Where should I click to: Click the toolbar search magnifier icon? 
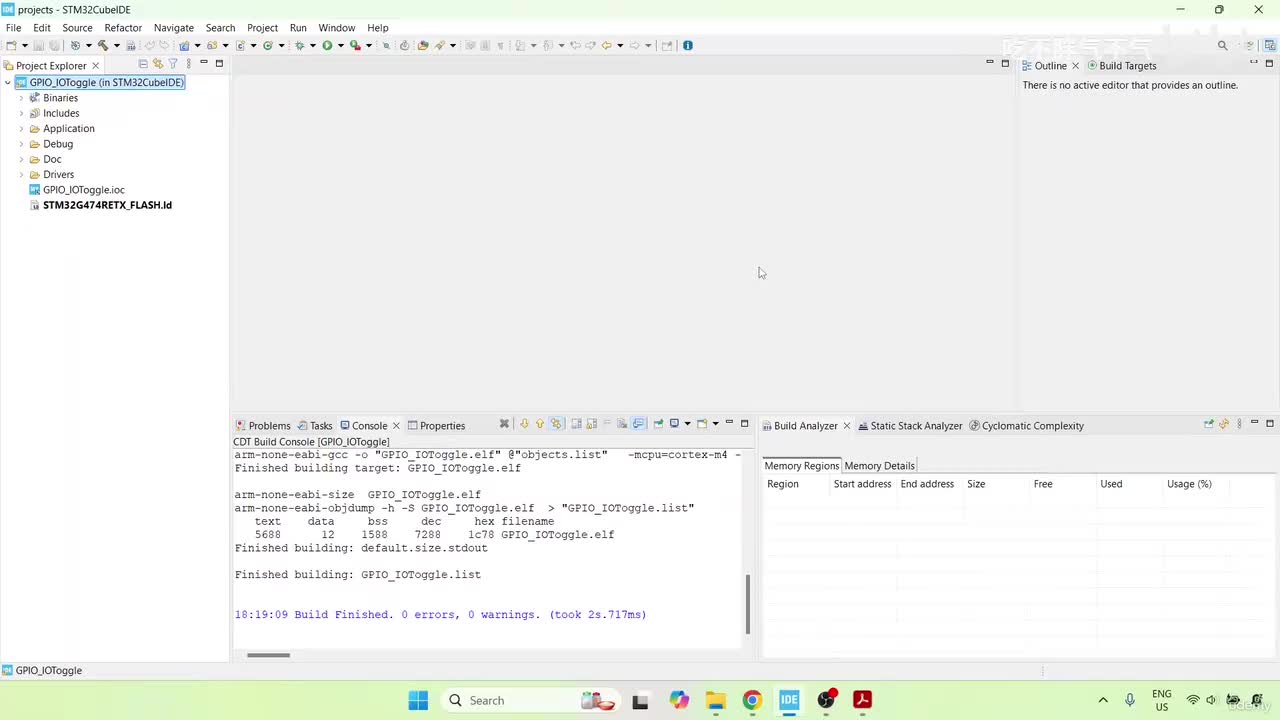click(x=1222, y=45)
